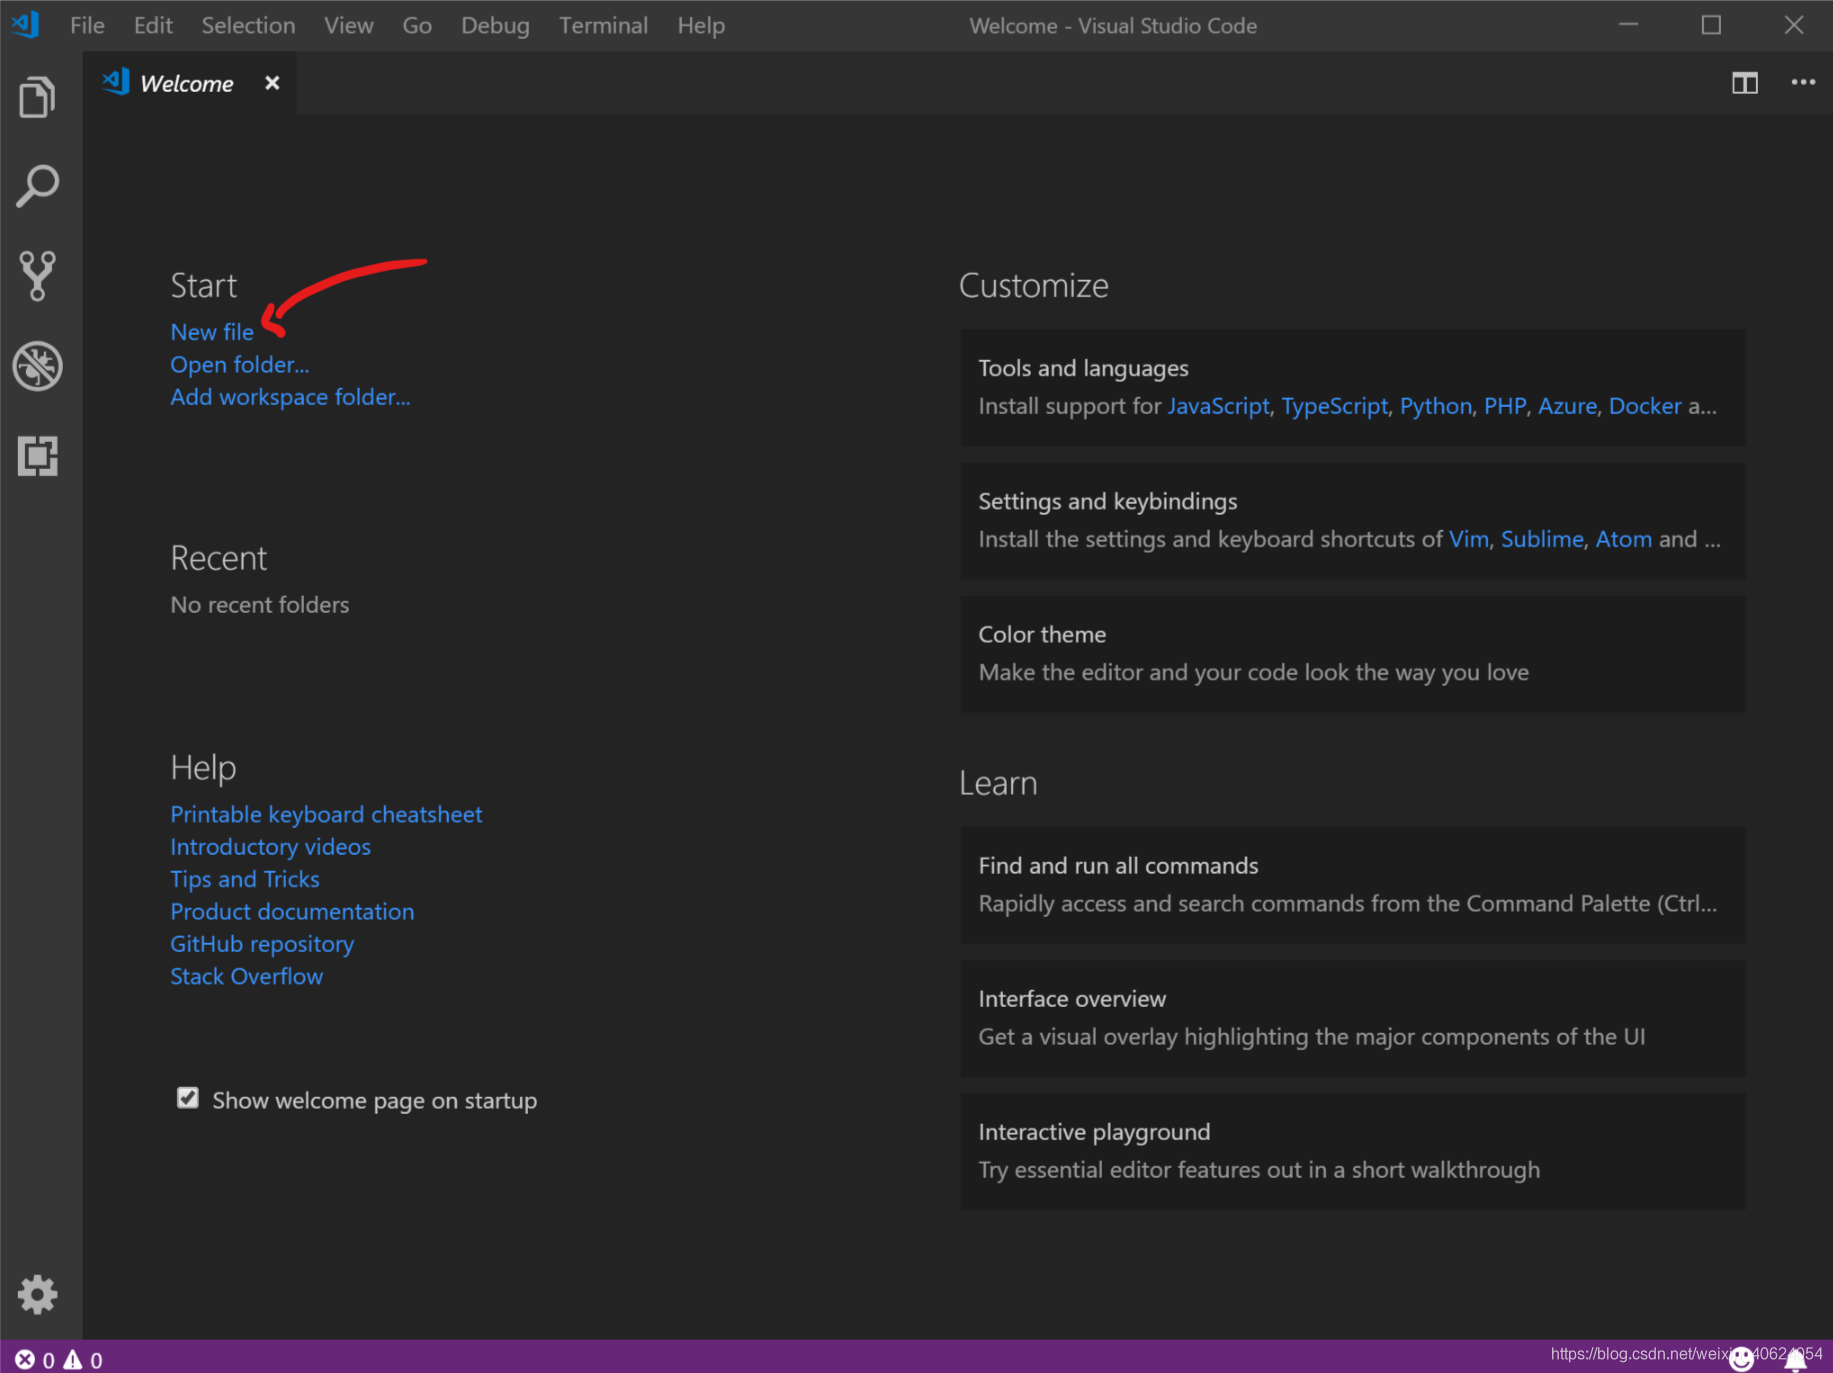Image resolution: width=1833 pixels, height=1373 pixels.
Task: Install JavaScript language support
Action: pyautogui.click(x=1218, y=406)
